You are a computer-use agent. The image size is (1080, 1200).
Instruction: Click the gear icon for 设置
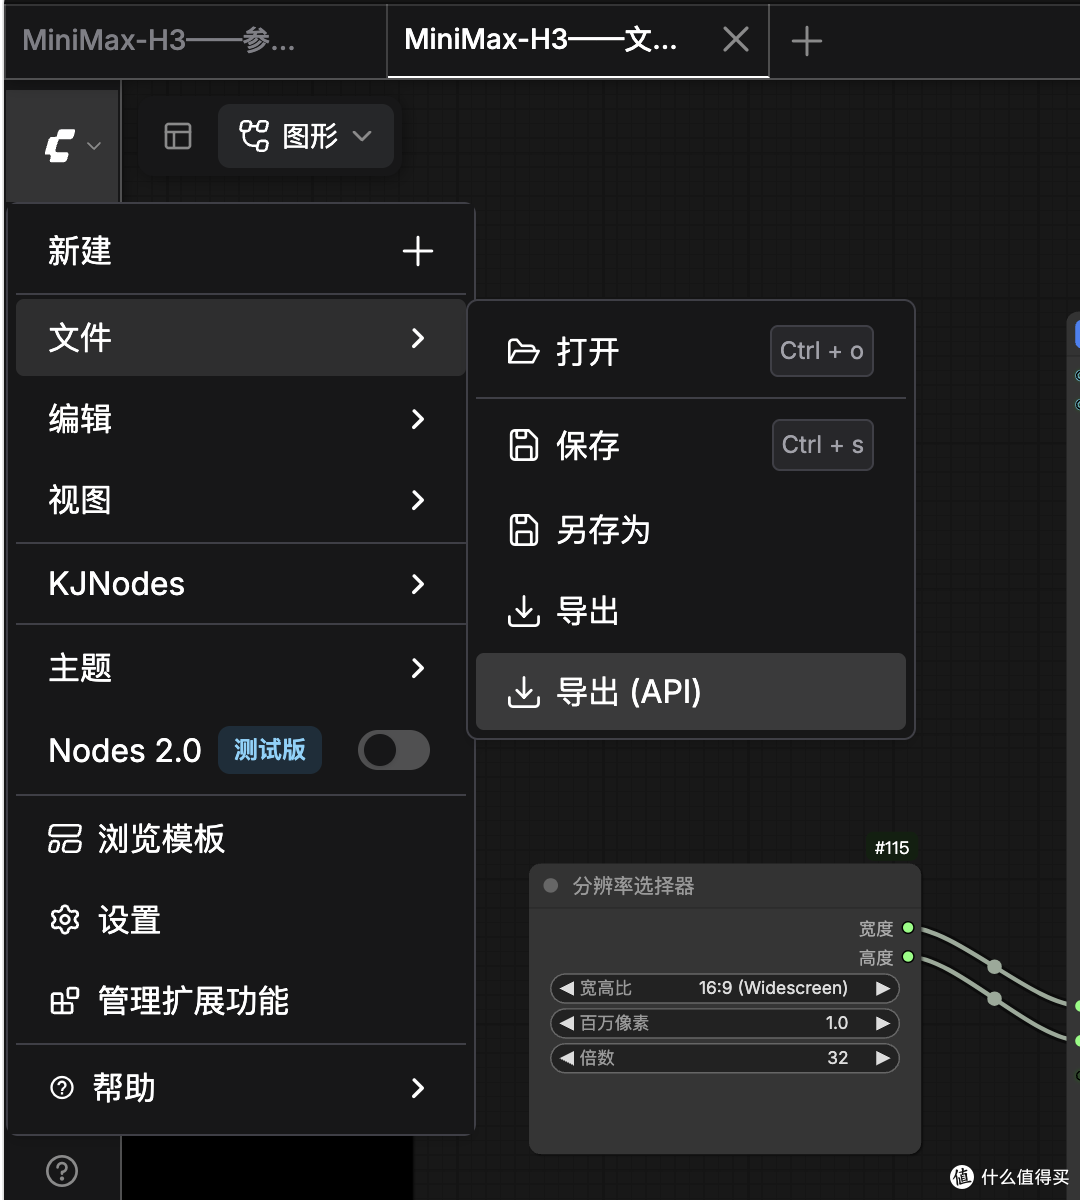pos(65,920)
